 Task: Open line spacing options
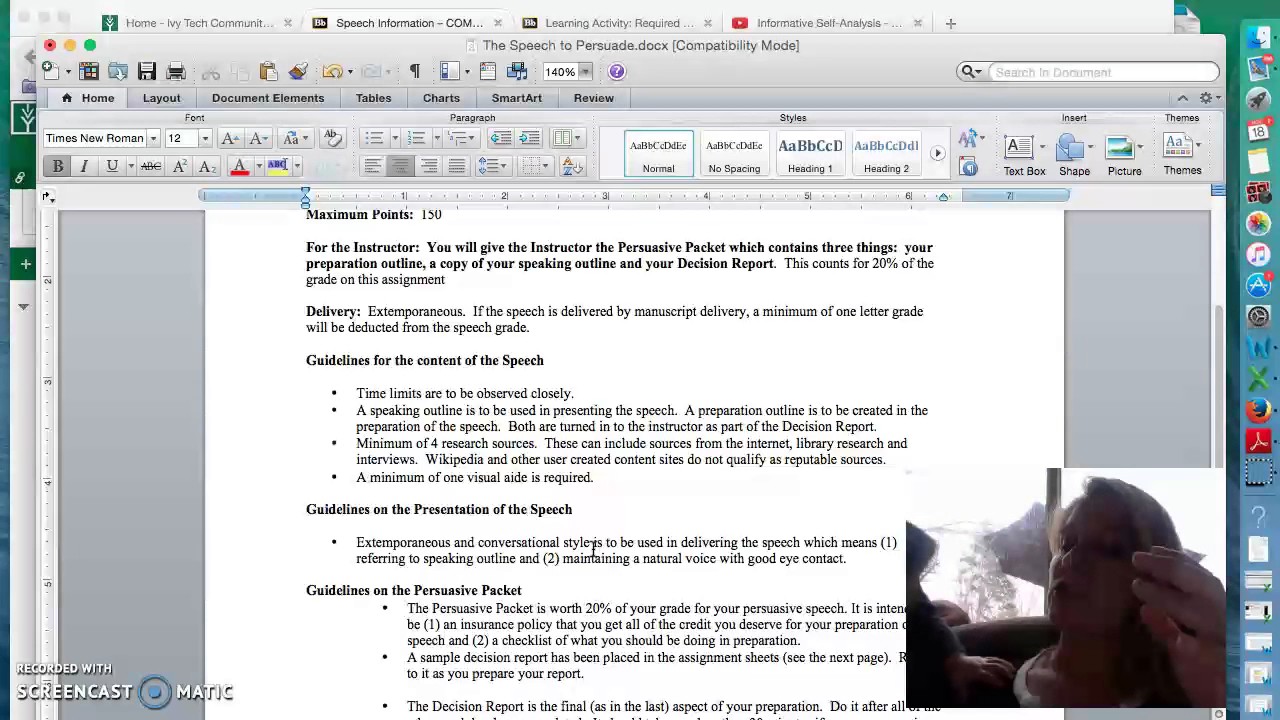[492, 166]
